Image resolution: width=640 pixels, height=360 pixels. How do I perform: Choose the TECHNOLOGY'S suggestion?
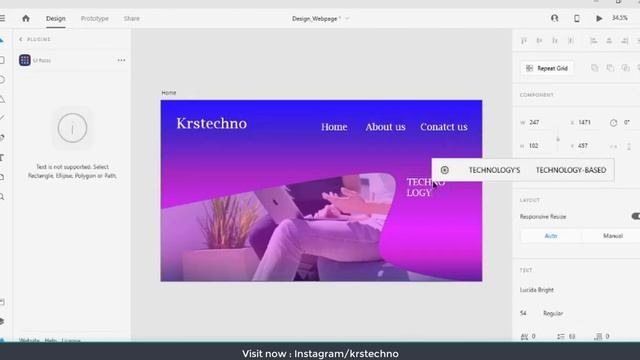[x=494, y=170]
